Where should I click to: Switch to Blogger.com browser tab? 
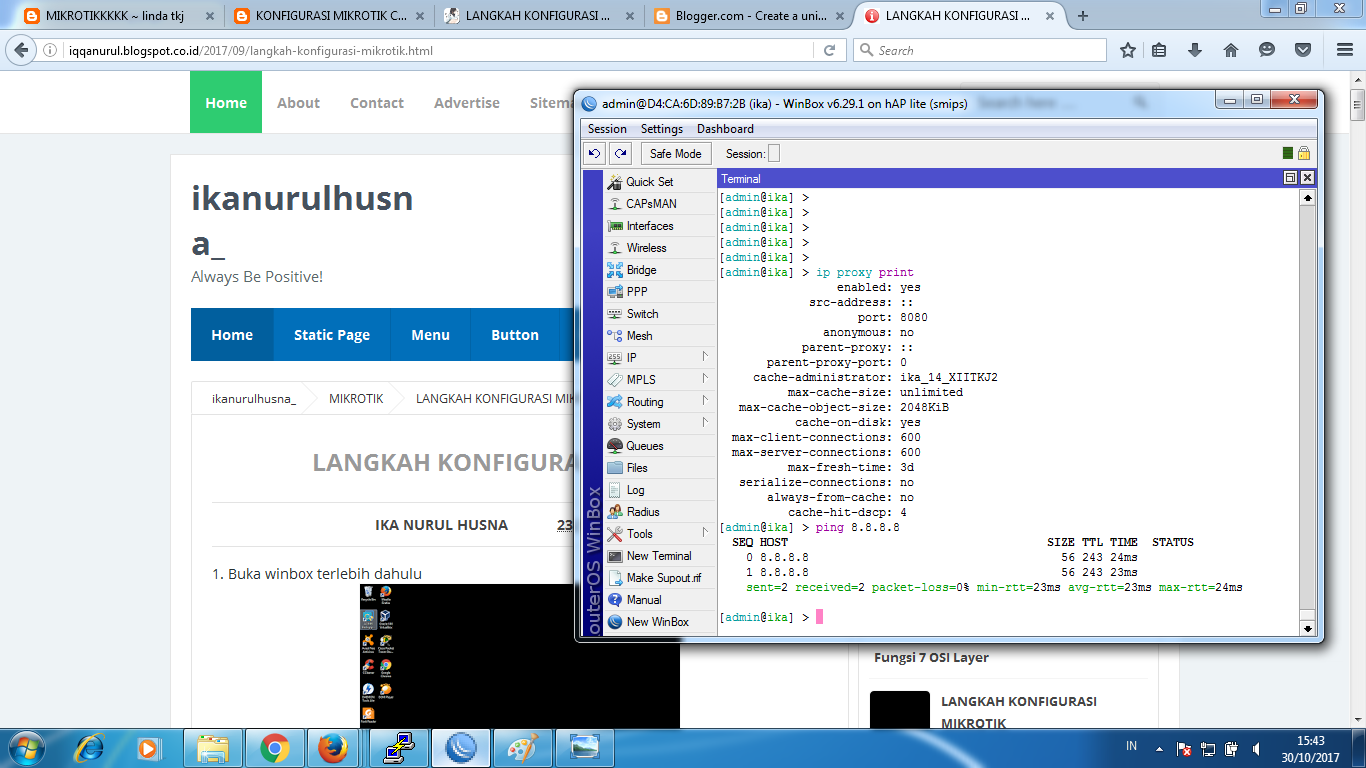pos(749,16)
